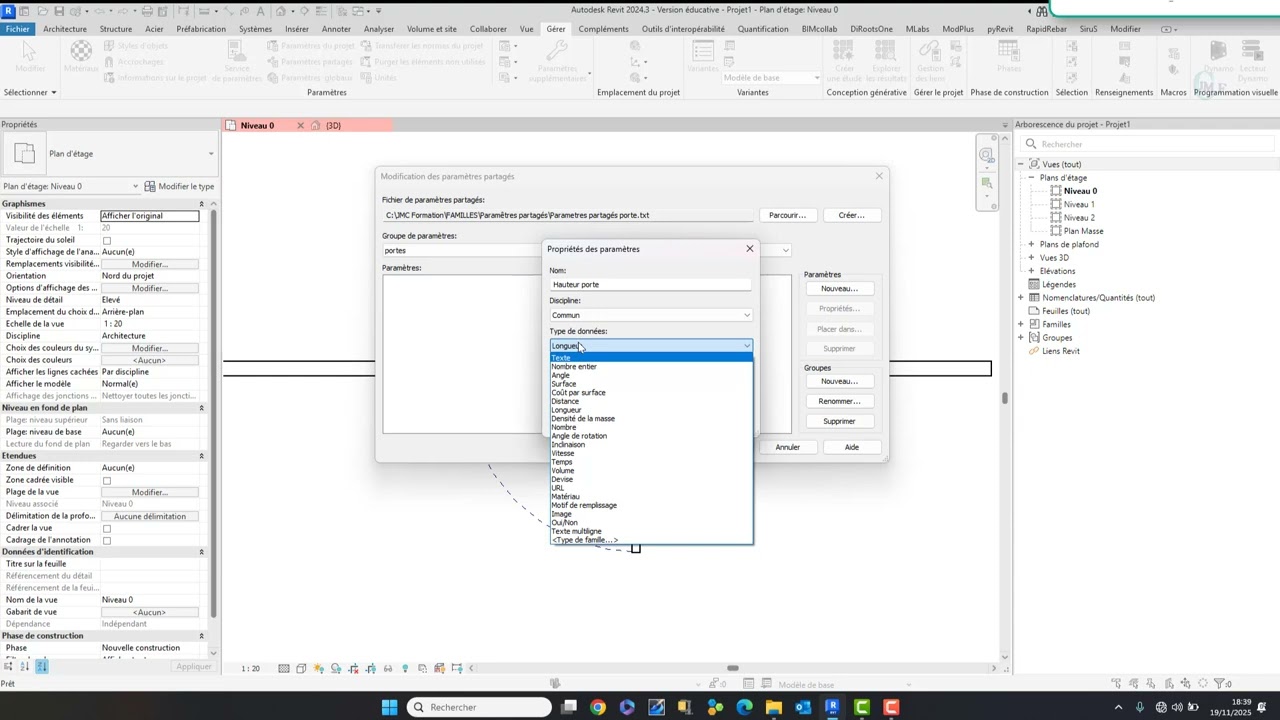This screenshot has height=720, width=1280.
Task: Open the Structure ribbon tab
Action: point(116,29)
